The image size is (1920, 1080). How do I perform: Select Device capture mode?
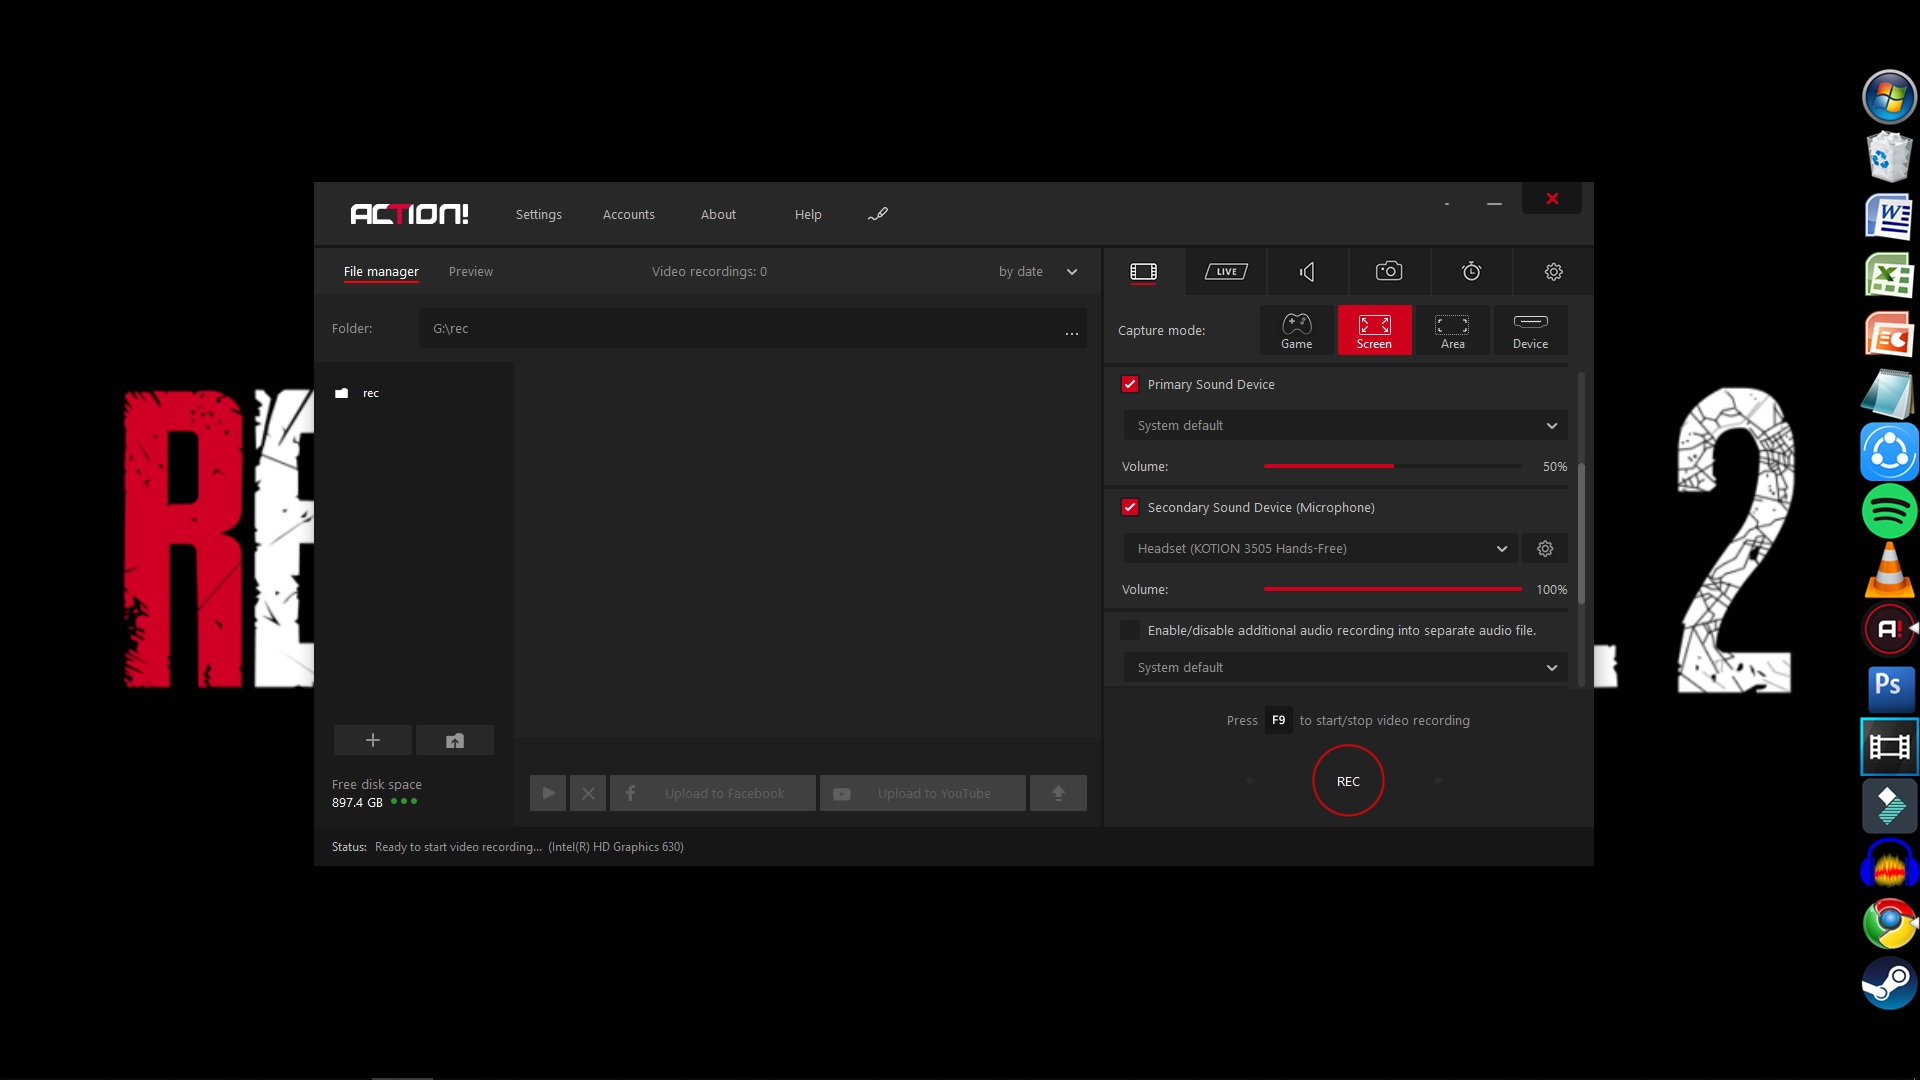(x=1530, y=330)
